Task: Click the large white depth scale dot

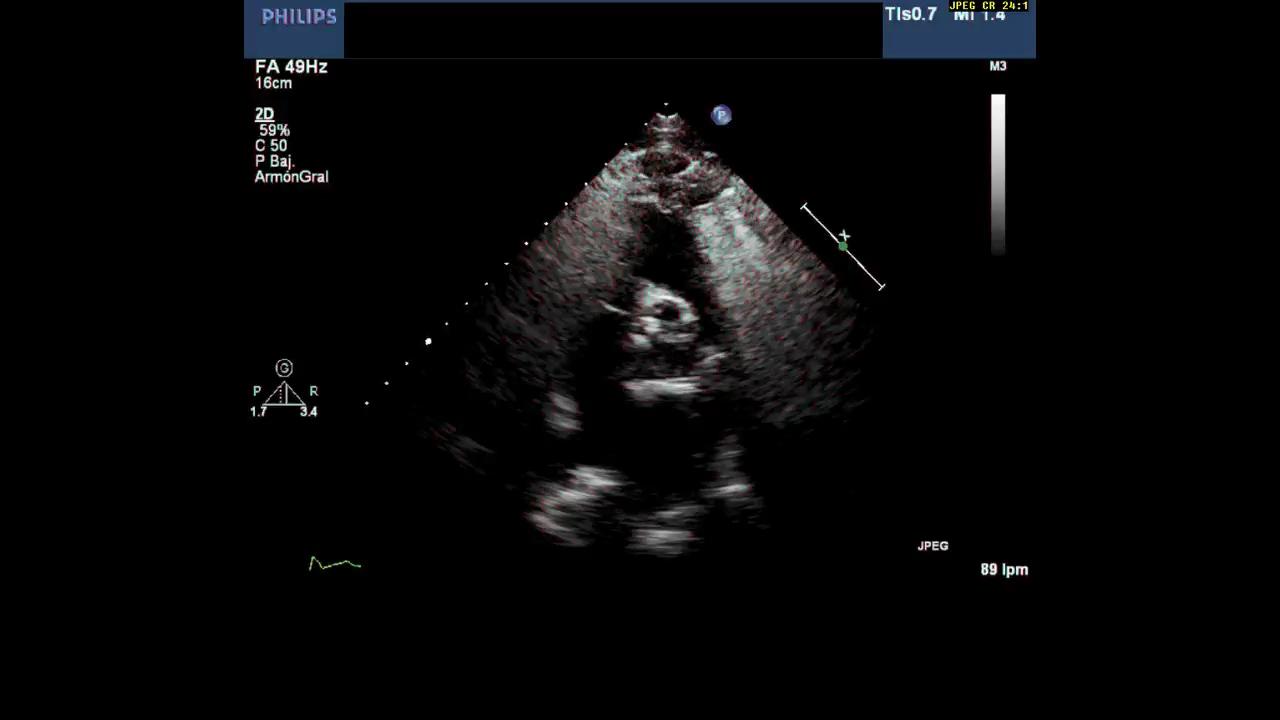Action: coord(428,342)
